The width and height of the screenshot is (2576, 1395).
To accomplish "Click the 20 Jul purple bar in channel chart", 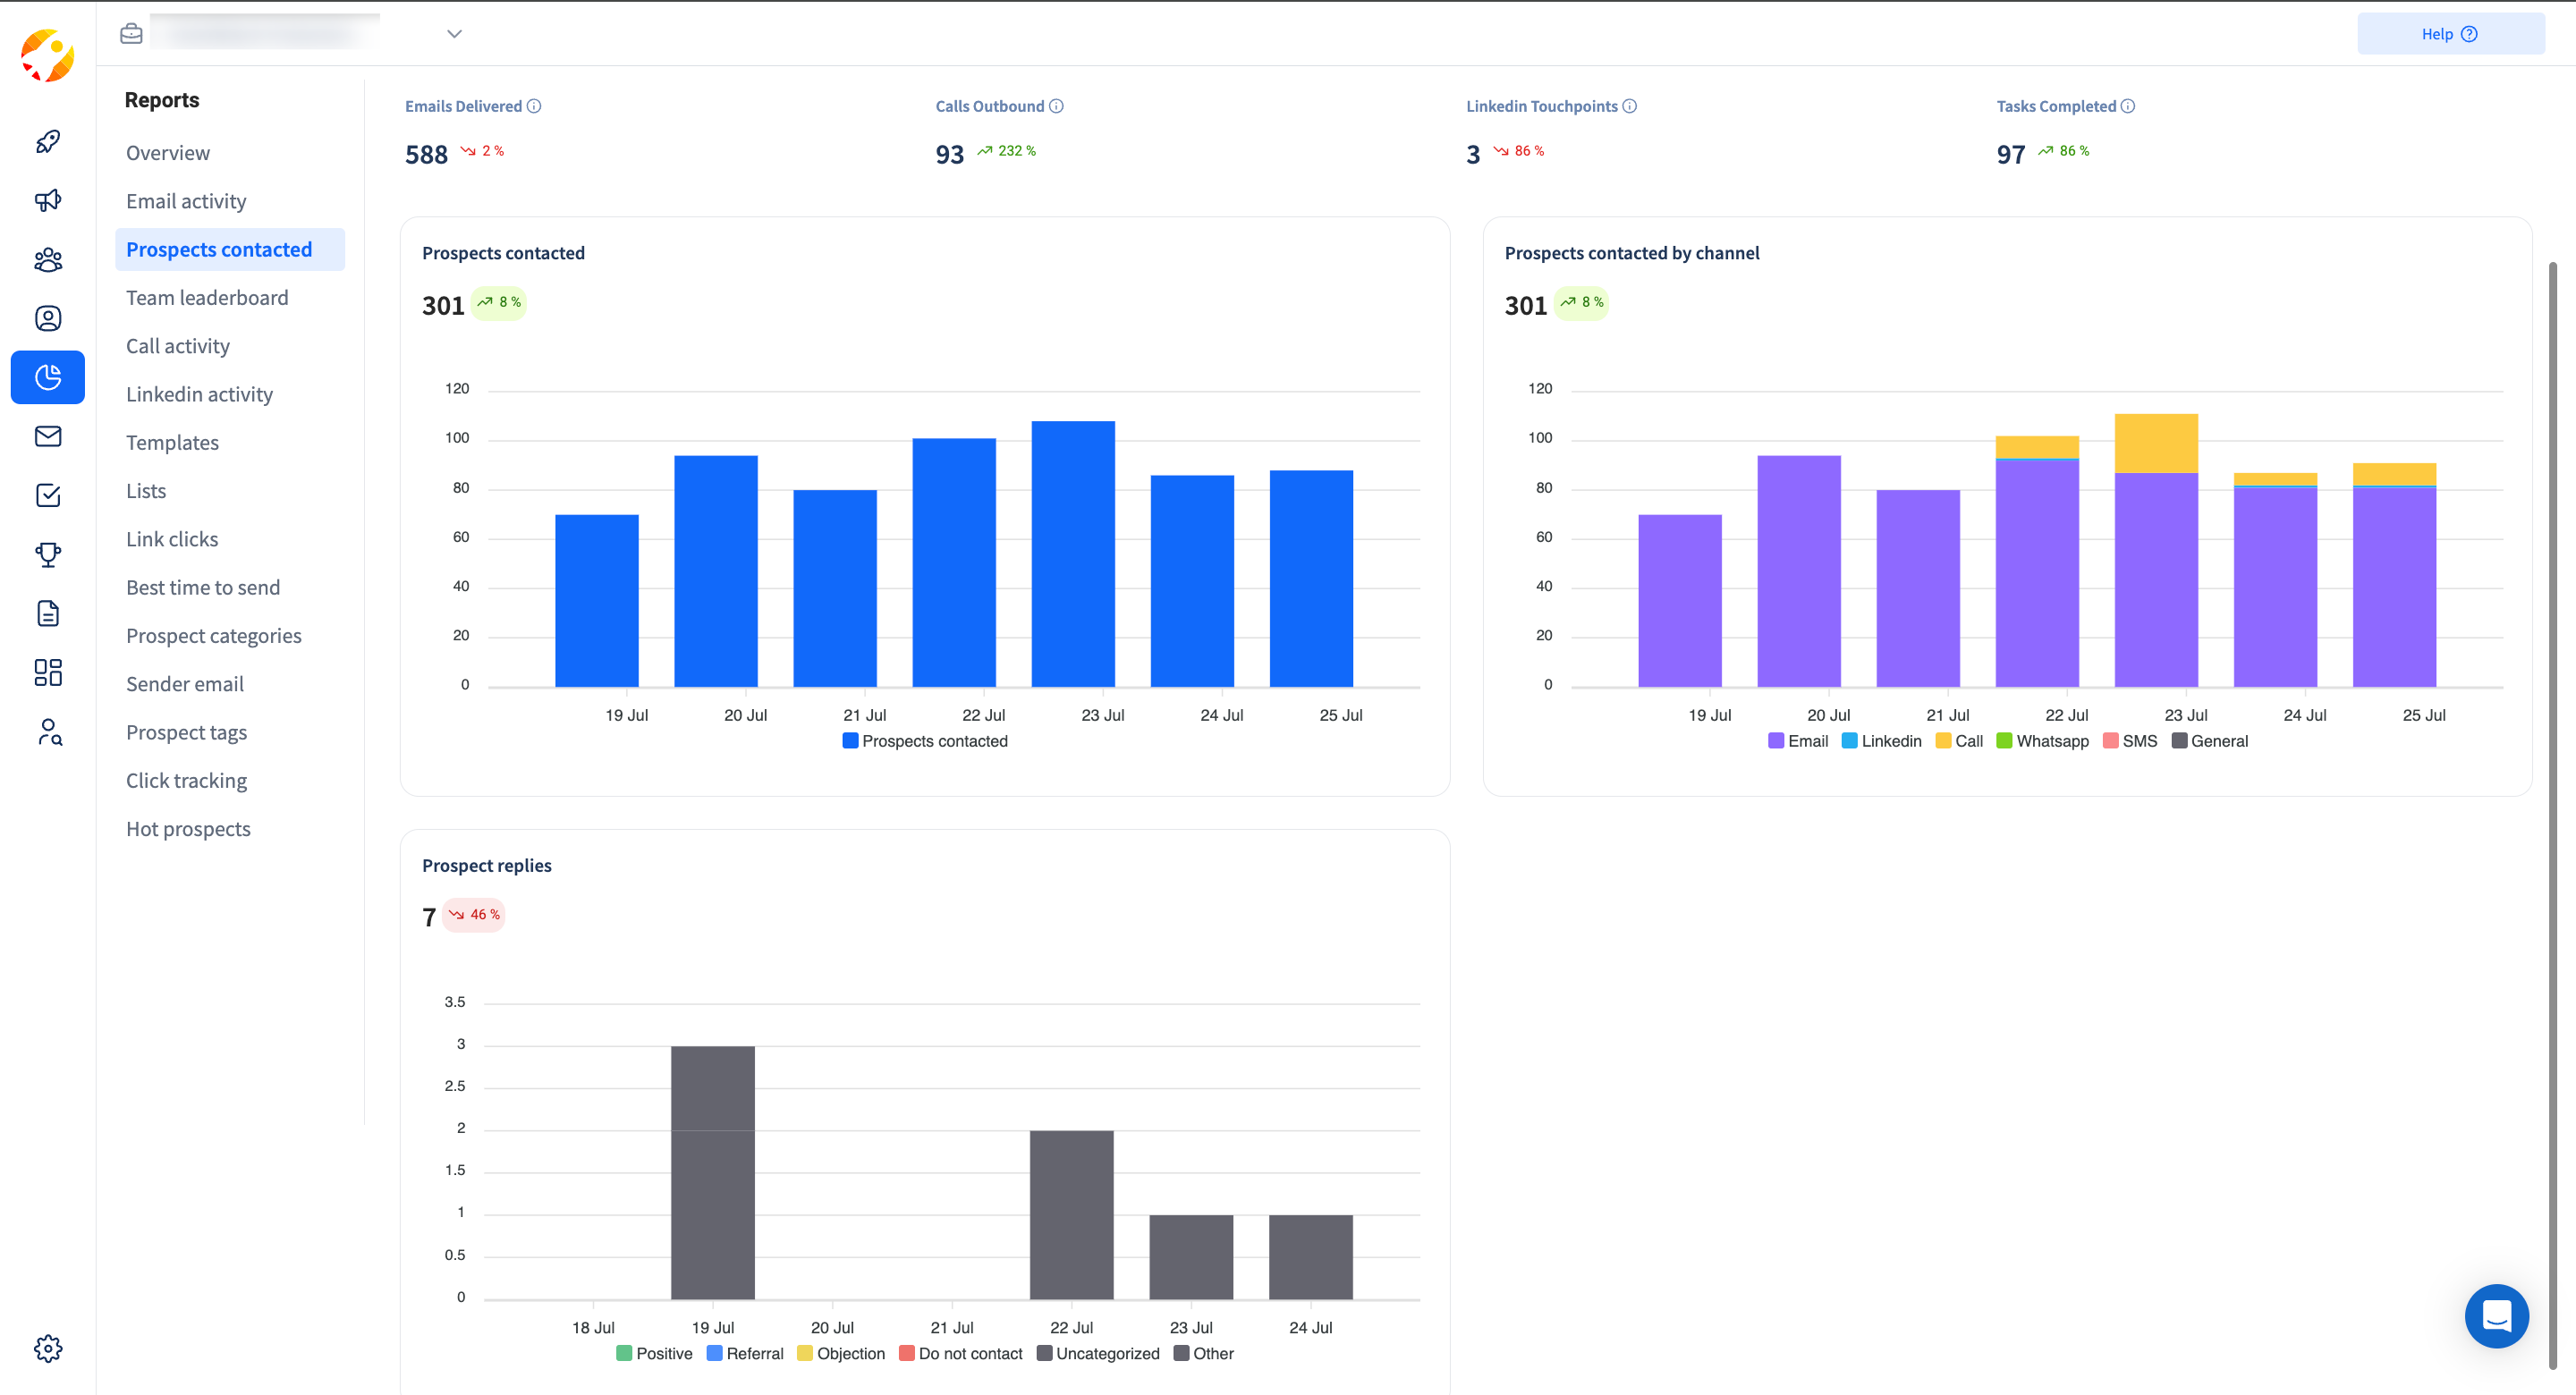I will pyautogui.click(x=1798, y=571).
